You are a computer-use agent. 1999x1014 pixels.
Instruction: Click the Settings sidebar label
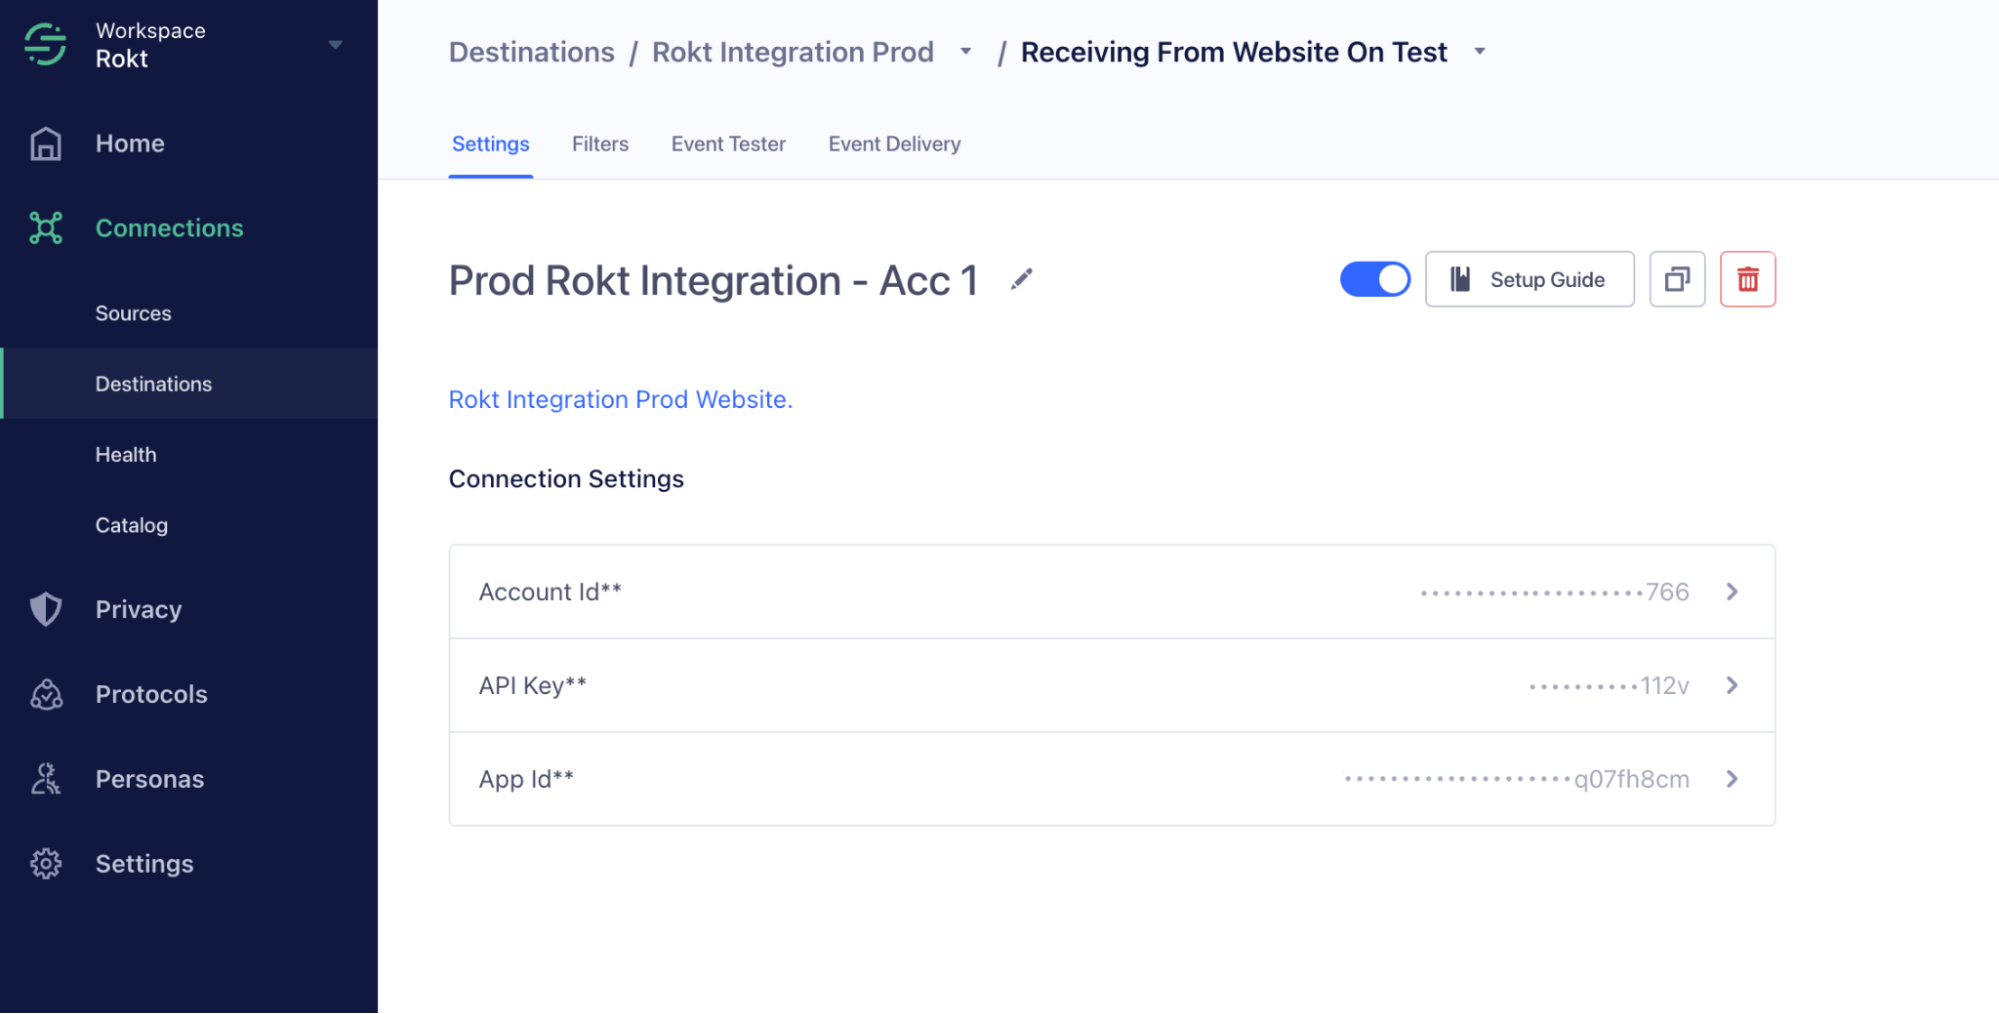coord(144,864)
